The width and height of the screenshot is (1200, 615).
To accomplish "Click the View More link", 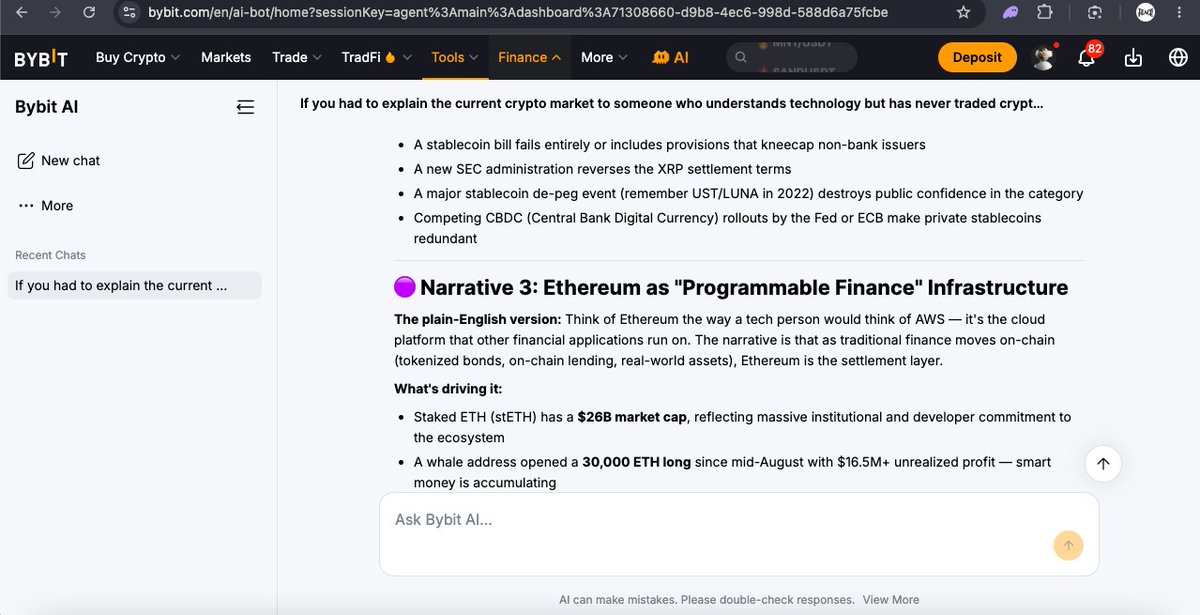I will pos(891,600).
